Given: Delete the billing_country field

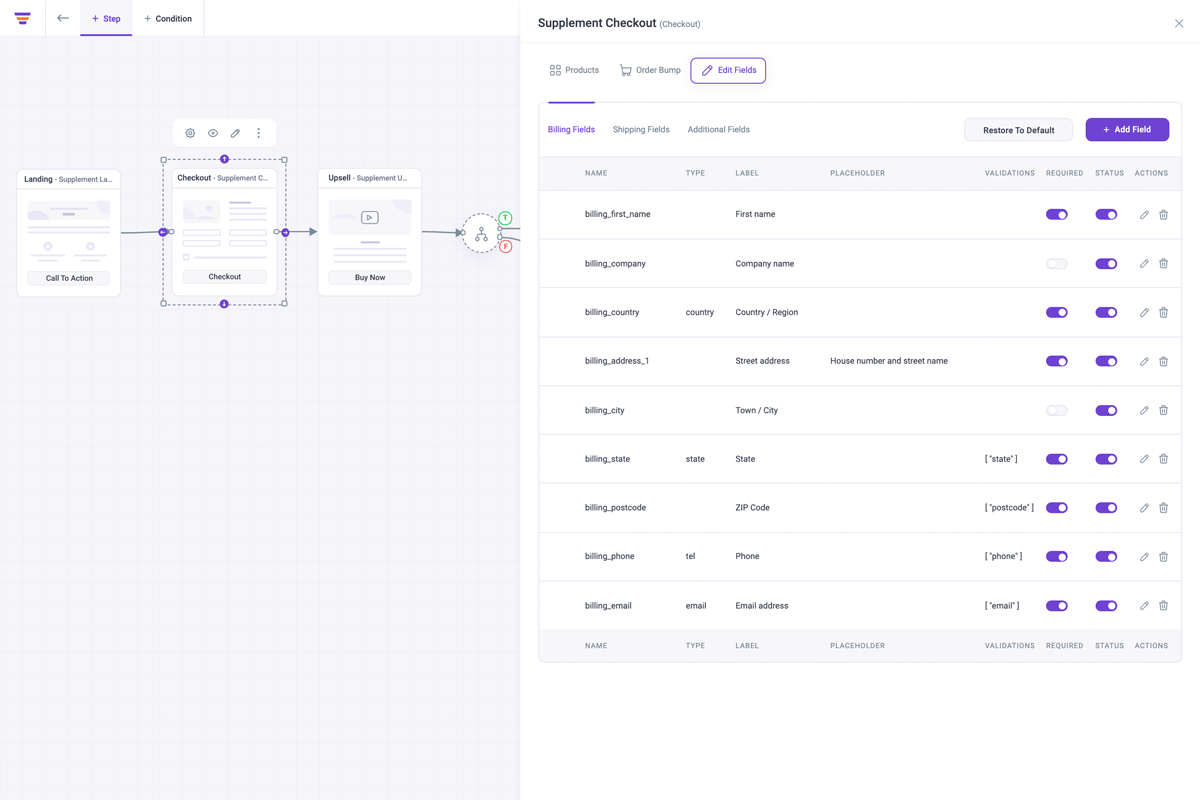Looking at the screenshot, I should [1164, 312].
